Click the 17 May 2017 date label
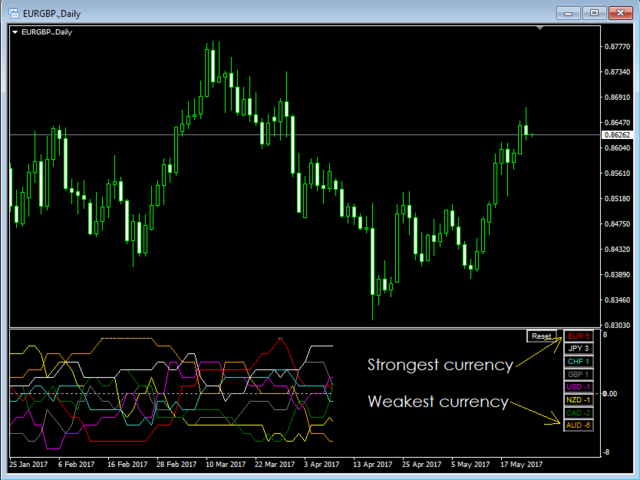Viewport: 640px width, 480px height. pyautogui.click(x=521, y=464)
